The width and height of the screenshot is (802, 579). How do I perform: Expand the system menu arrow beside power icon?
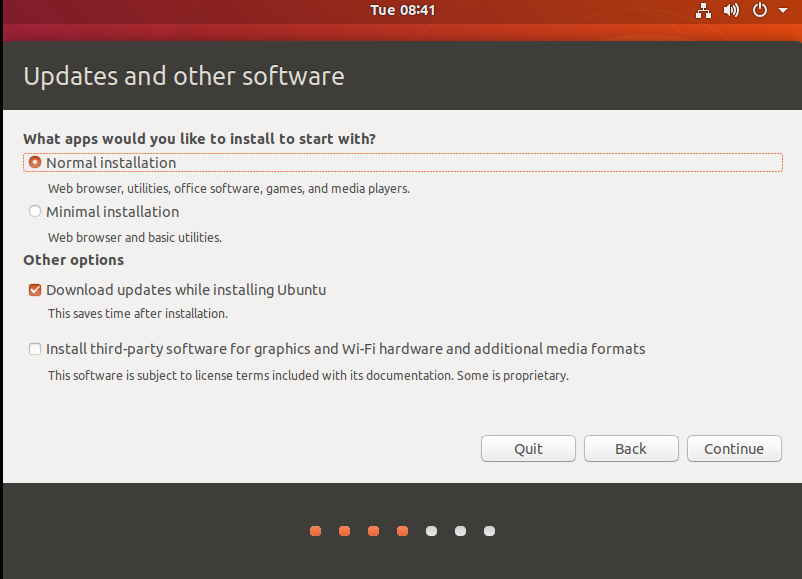point(783,11)
